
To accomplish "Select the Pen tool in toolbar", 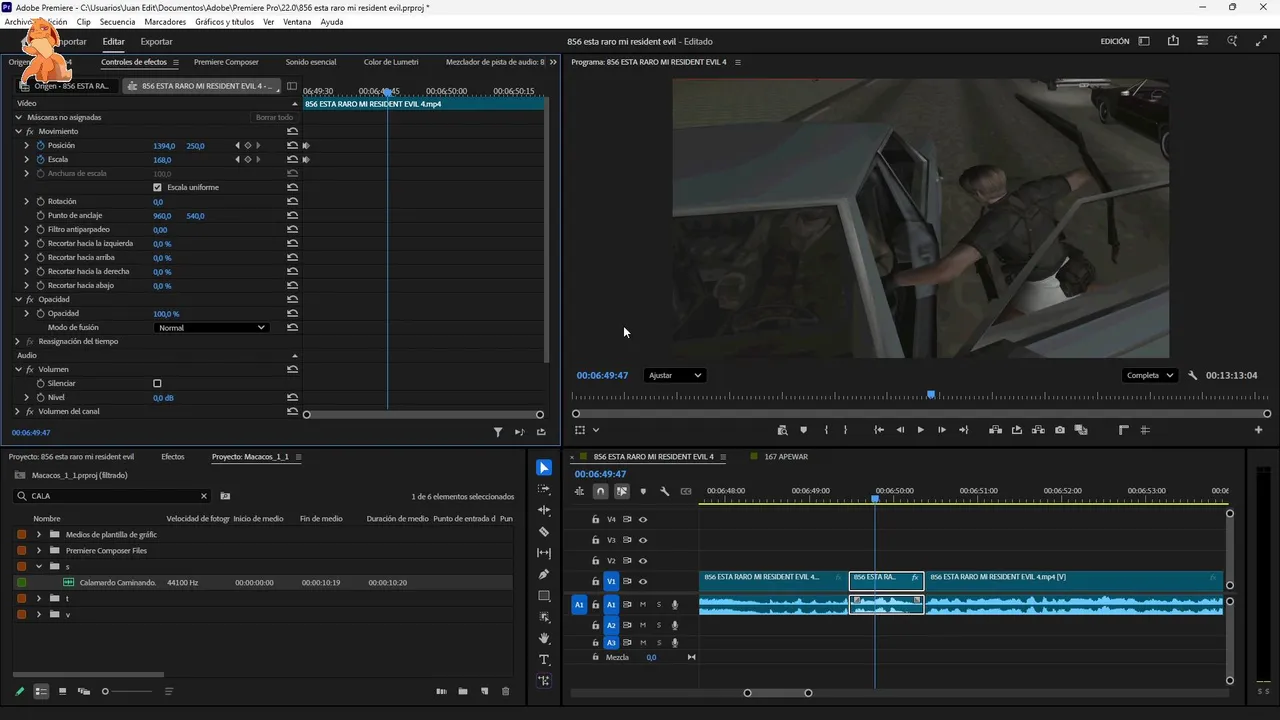I will click(544, 574).
